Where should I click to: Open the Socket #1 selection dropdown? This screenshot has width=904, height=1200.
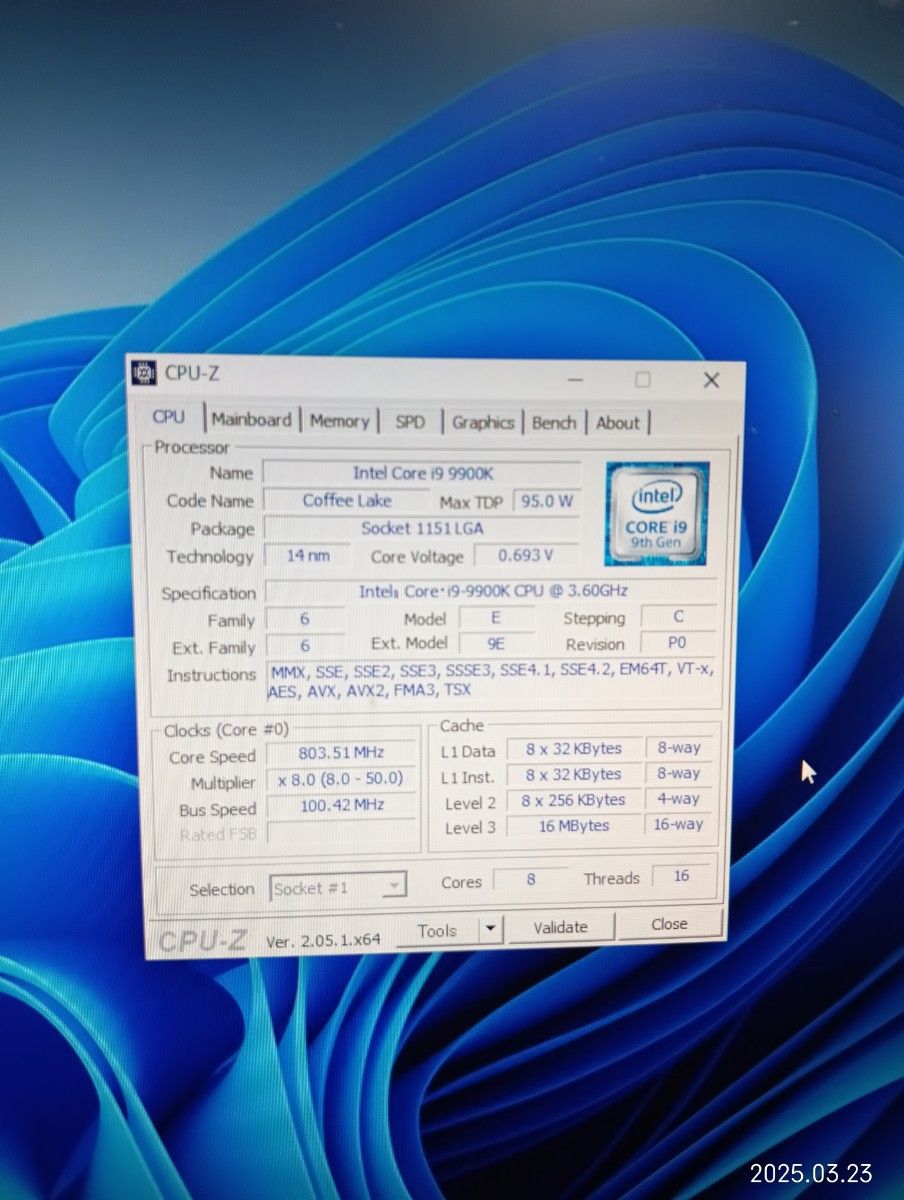coord(338,887)
